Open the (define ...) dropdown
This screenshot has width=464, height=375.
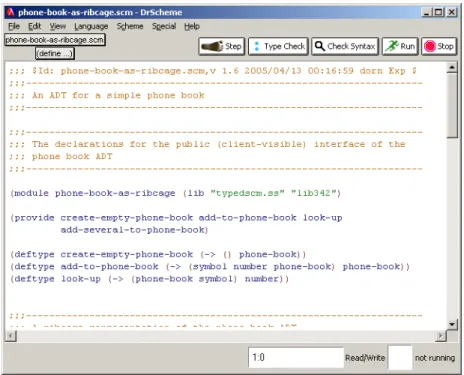coord(55,54)
